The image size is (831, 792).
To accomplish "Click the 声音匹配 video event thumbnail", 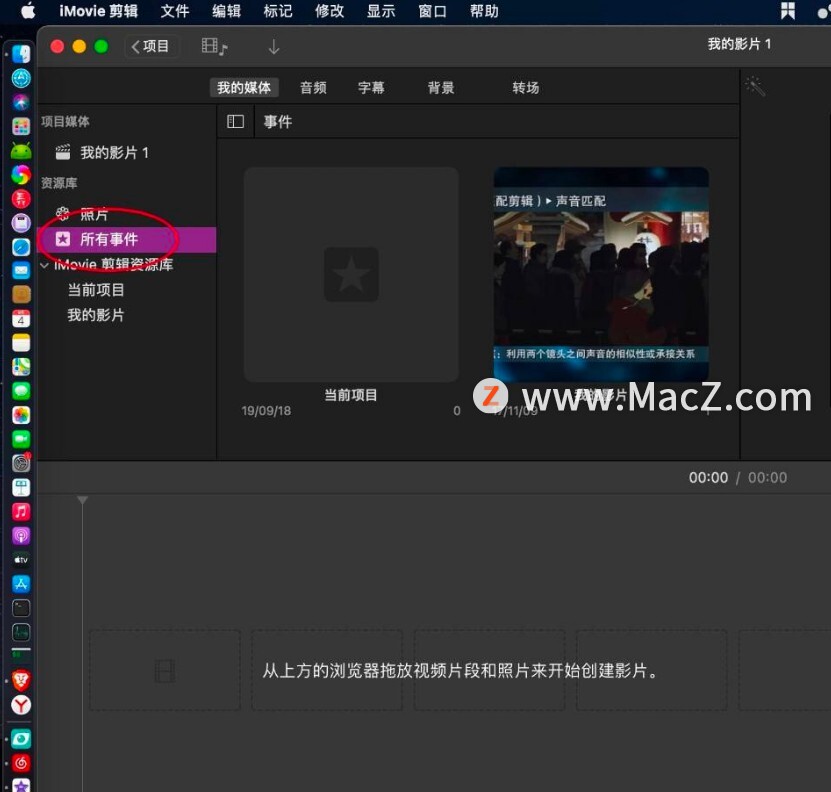I will click(x=601, y=274).
